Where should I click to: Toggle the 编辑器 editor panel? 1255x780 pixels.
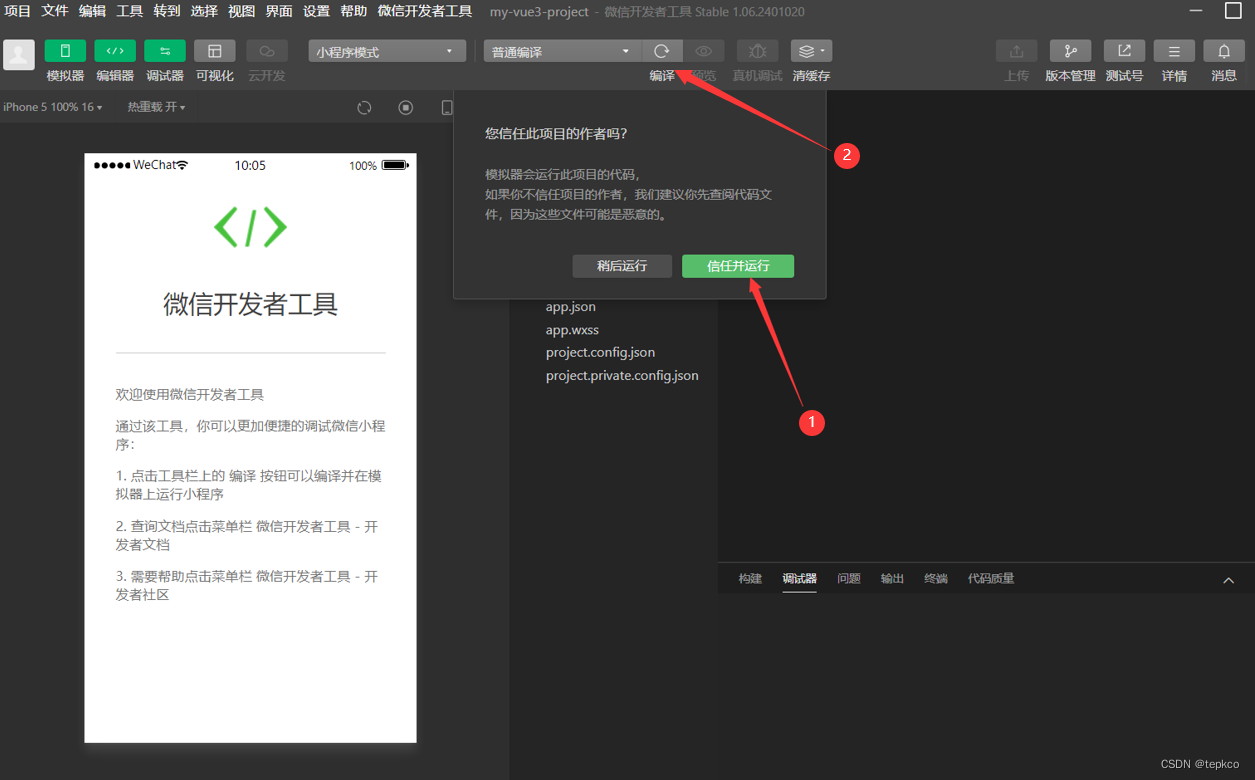point(115,51)
